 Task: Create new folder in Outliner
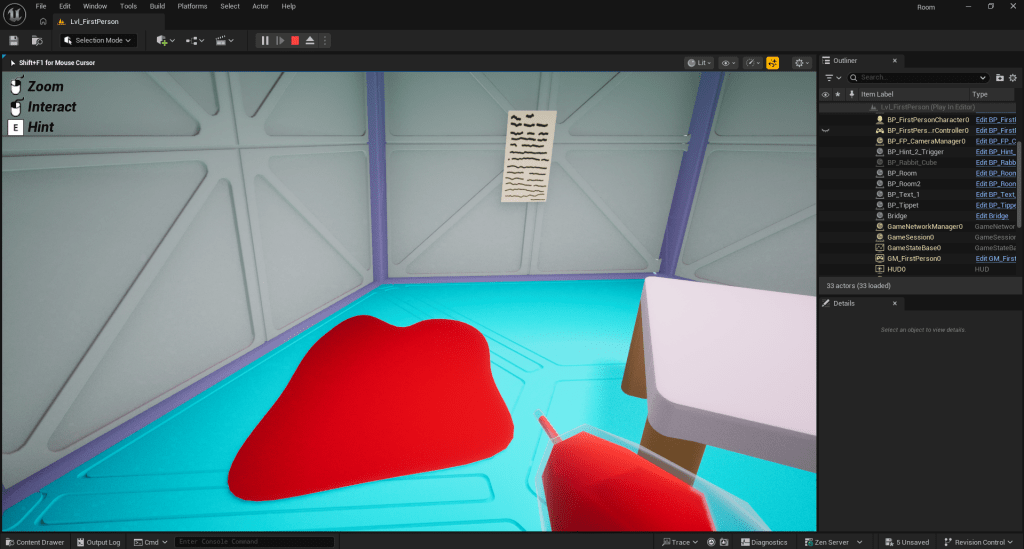click(x=999, y=77)
